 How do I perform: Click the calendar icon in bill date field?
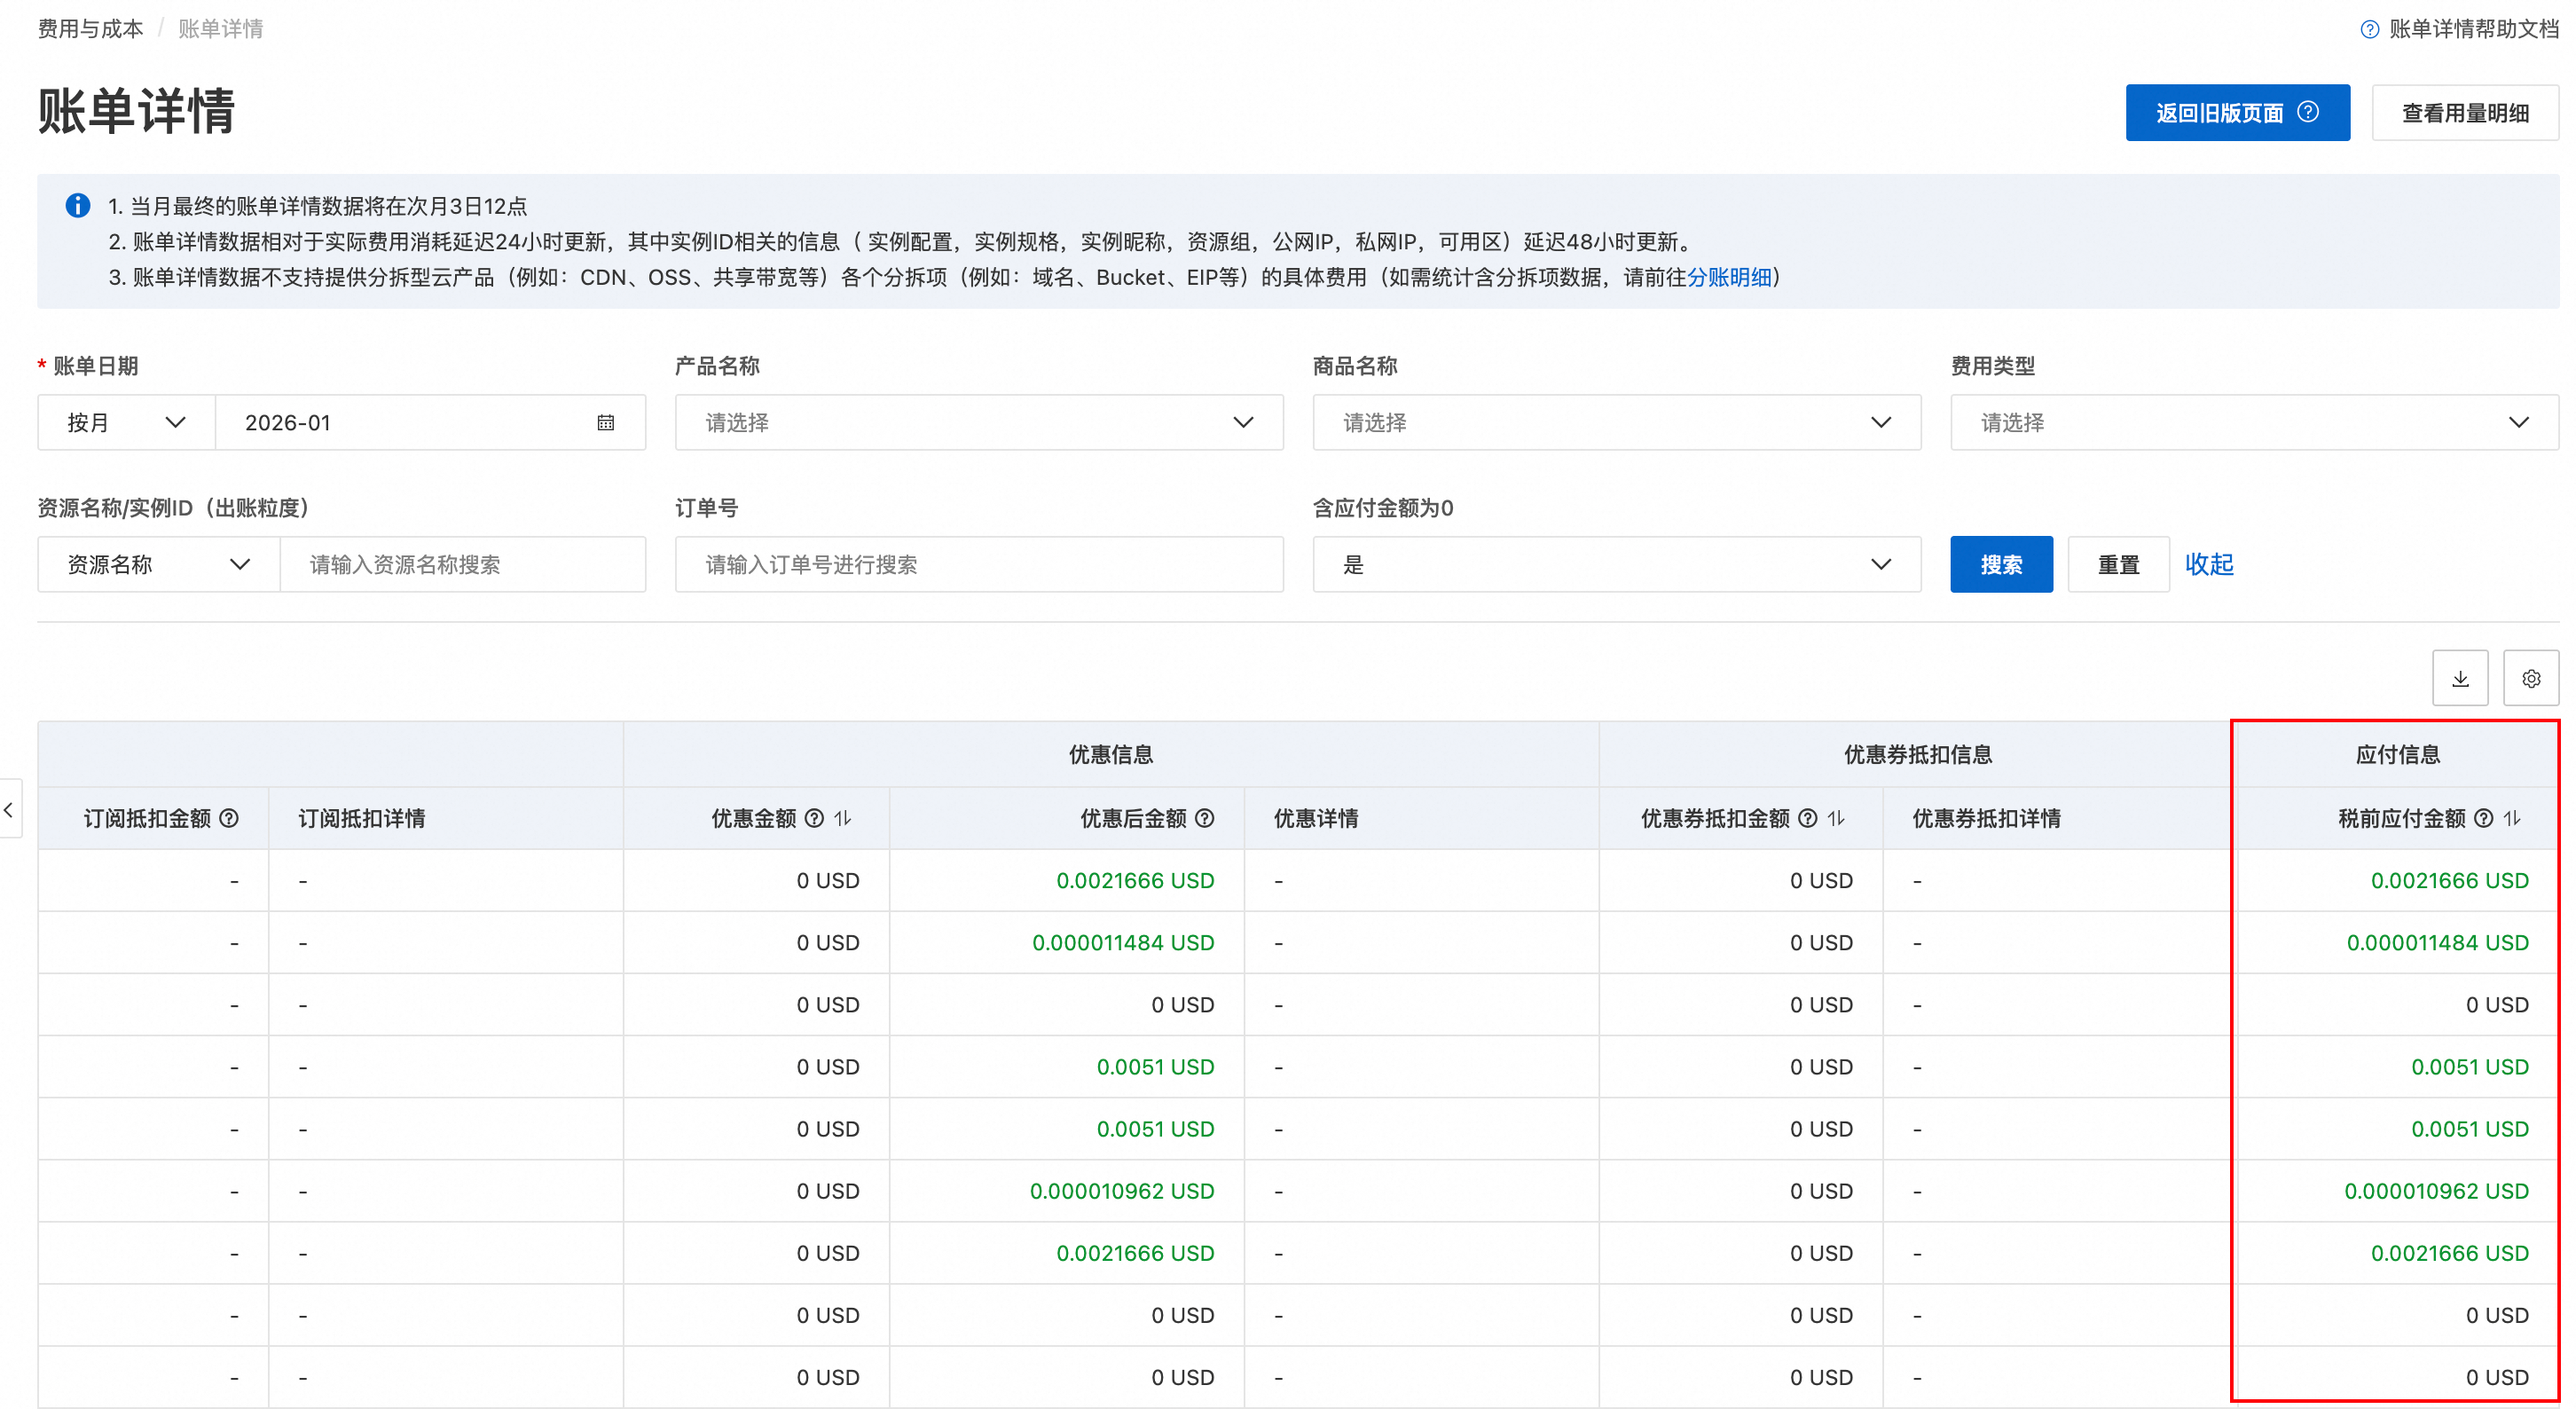click(x=605, y=423)
